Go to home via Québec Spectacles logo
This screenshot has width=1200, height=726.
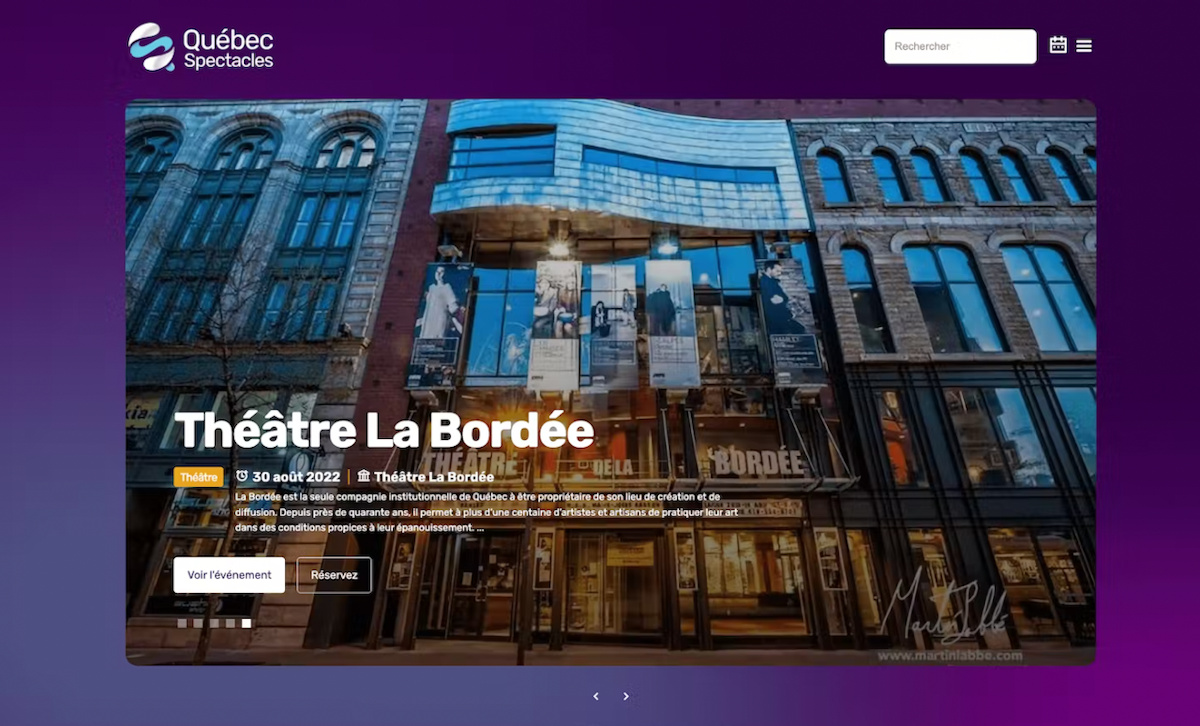pyautogui.click(x=201, y=47)
